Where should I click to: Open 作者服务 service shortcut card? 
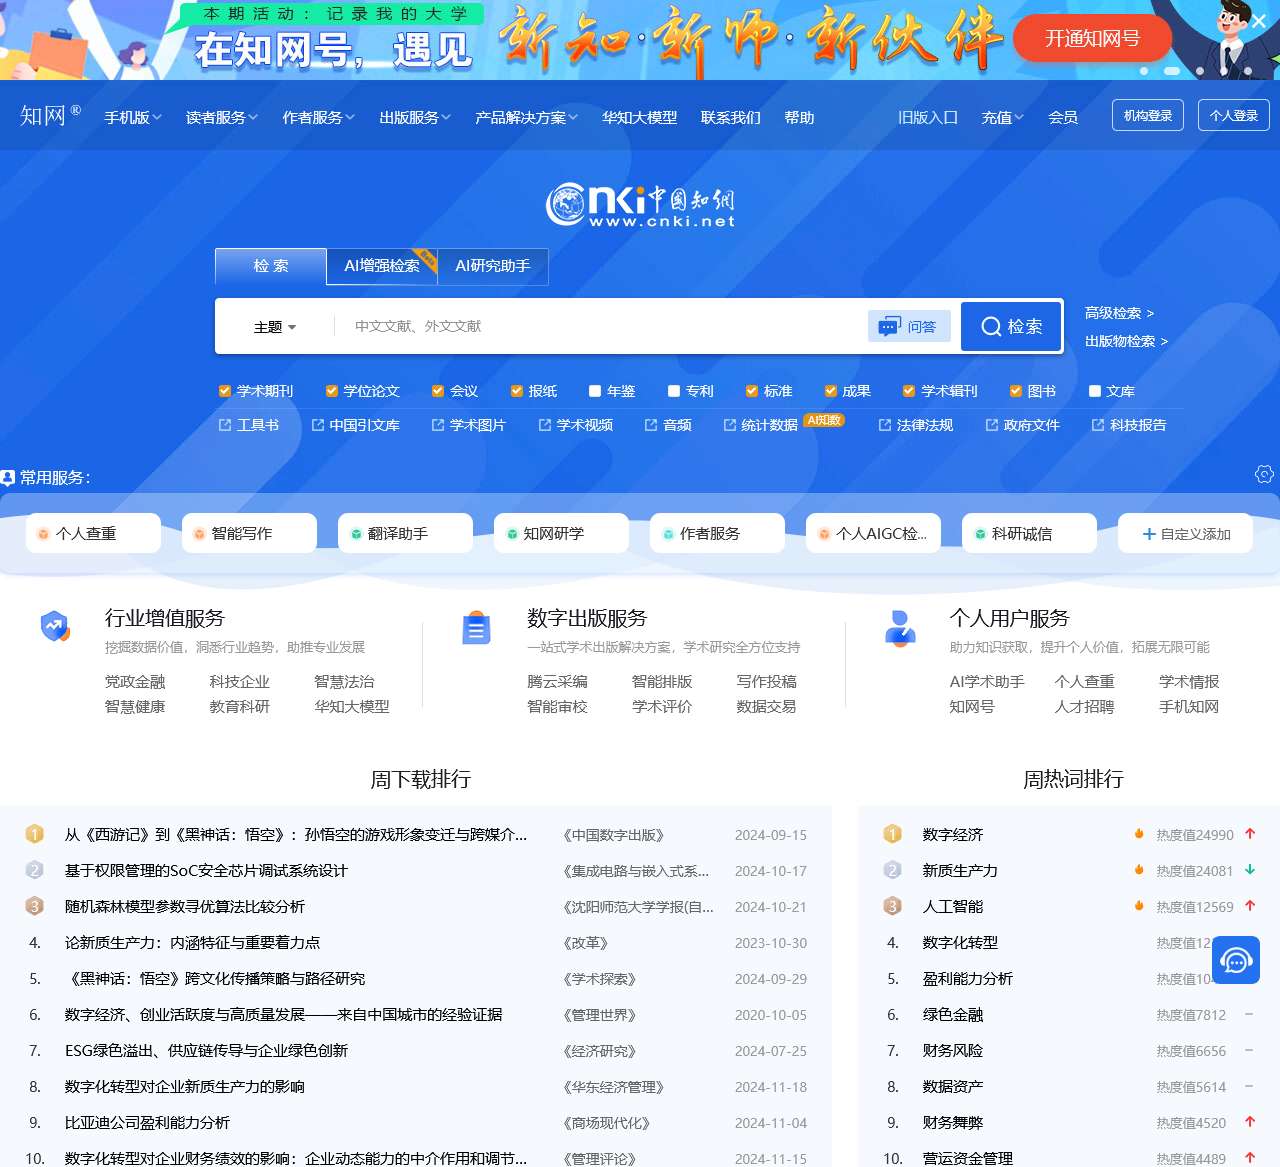(x=717, y=533)
